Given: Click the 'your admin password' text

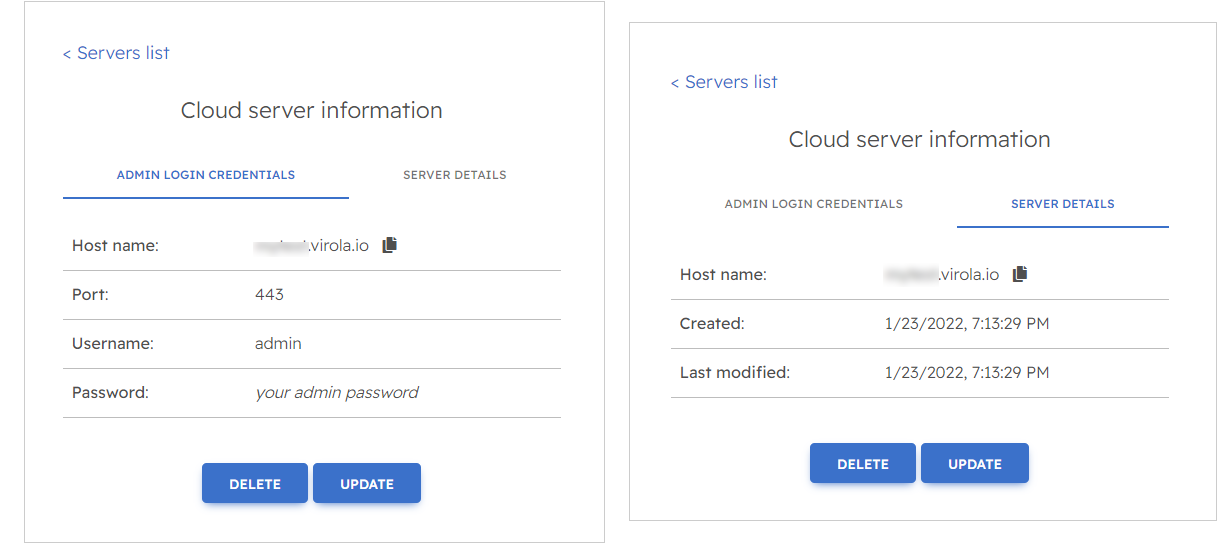Looking at the screenshot, I should tap(337, 393).
